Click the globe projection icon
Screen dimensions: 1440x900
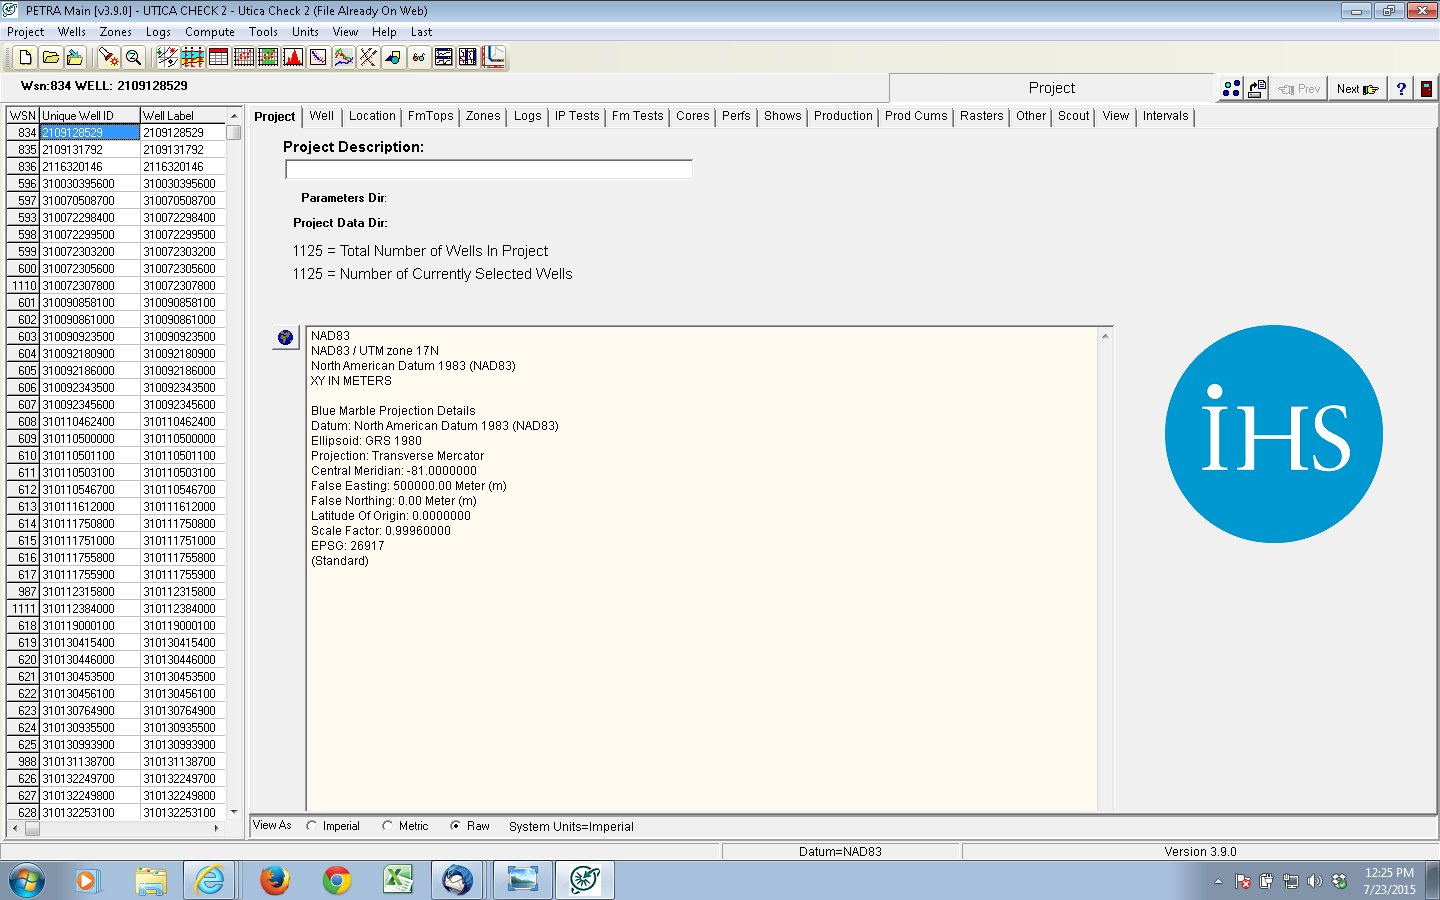(x=285, y=338)
